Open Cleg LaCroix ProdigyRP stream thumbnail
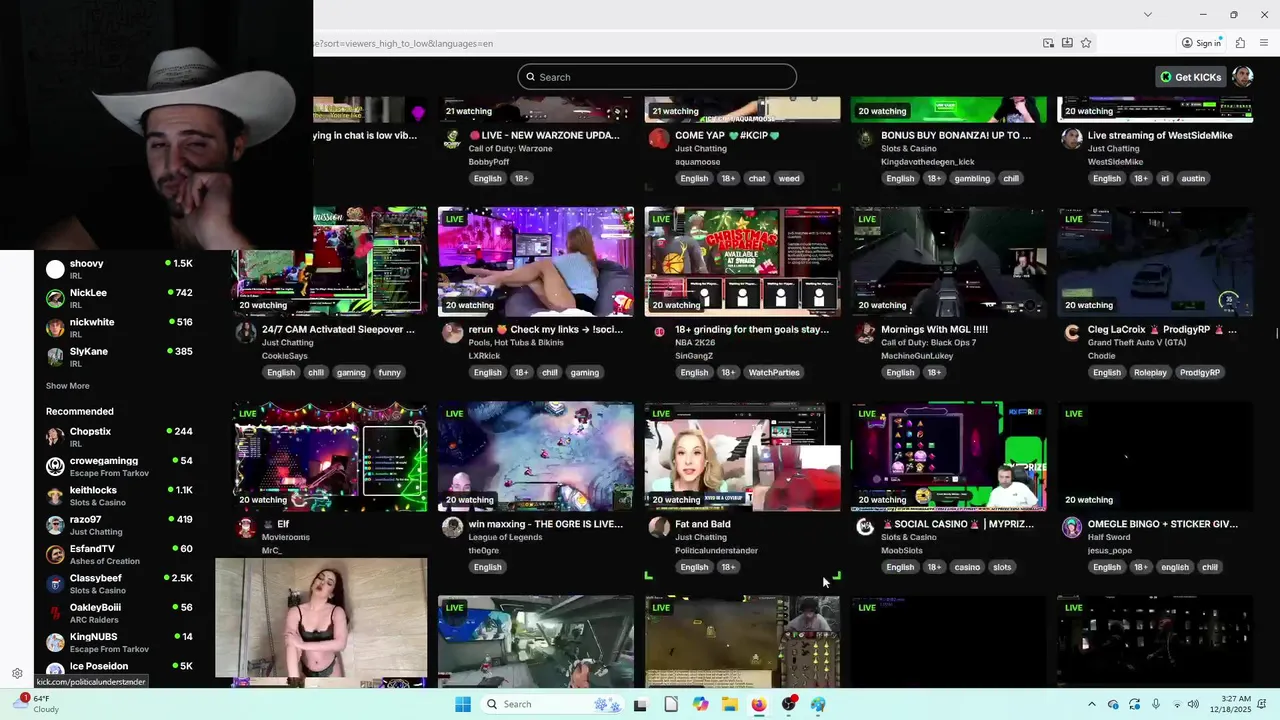1280x720 pixels. 1155,262
